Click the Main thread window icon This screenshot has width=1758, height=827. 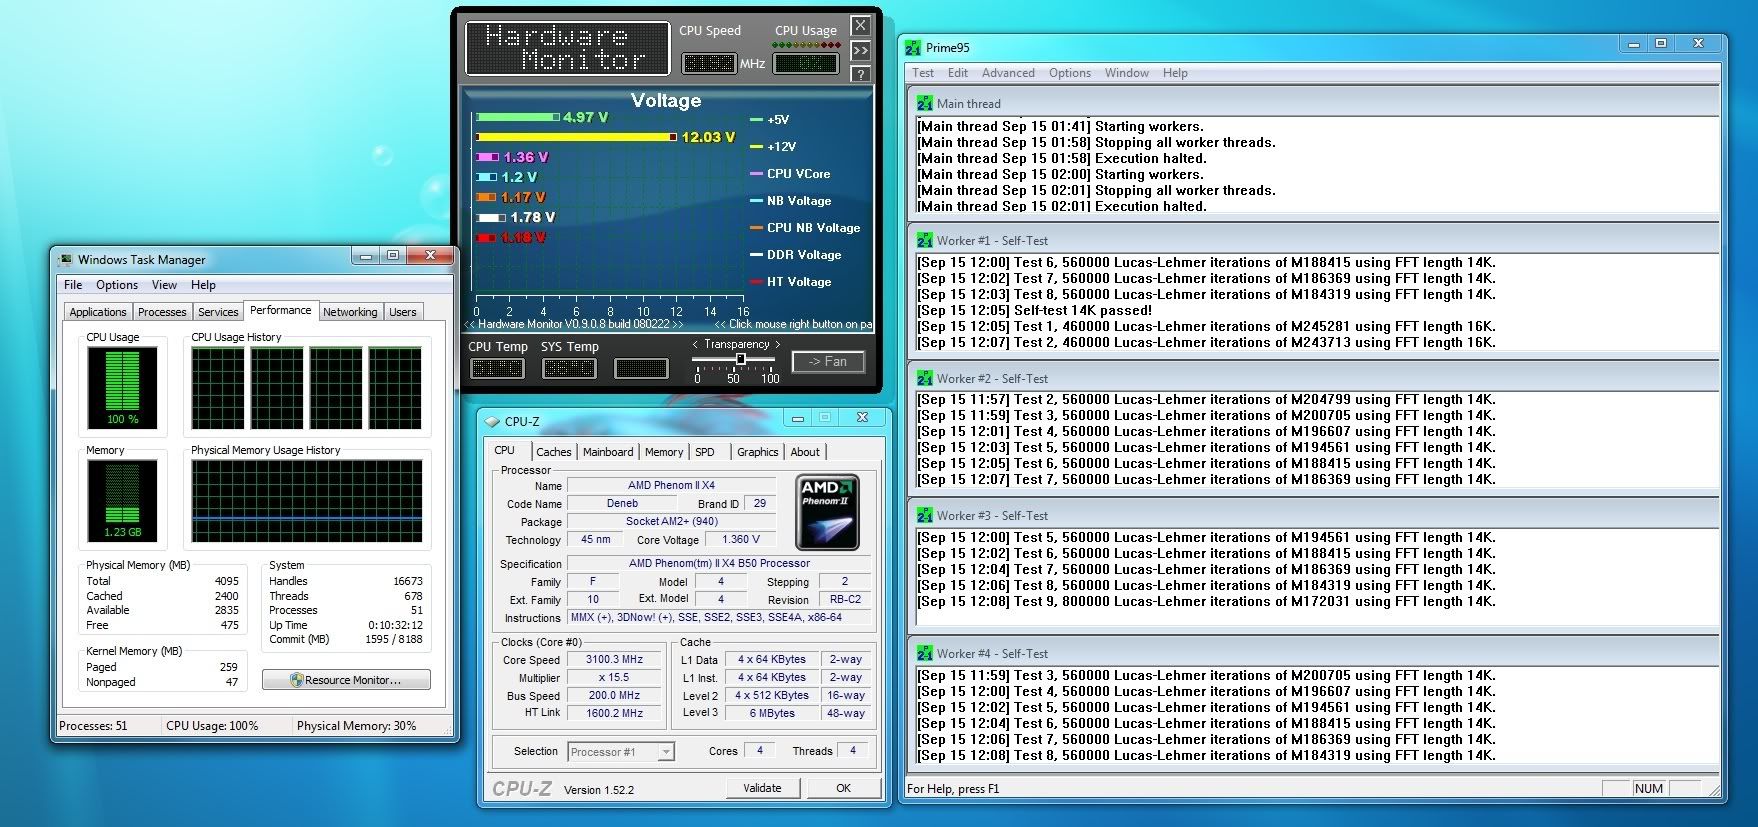click(925, 103)
